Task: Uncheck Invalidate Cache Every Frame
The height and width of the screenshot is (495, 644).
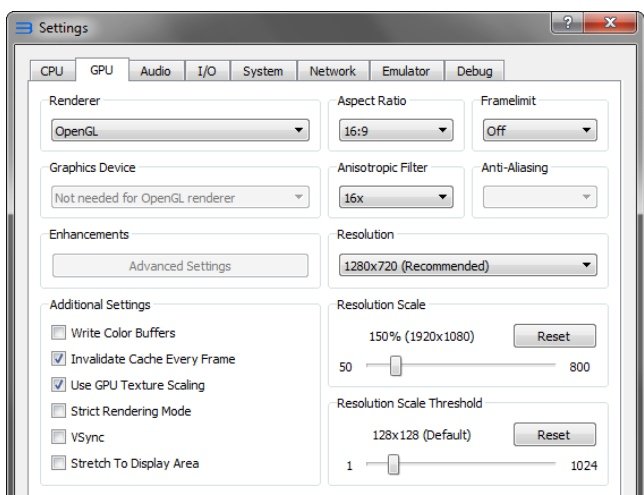Action: (x=59, y=359)
